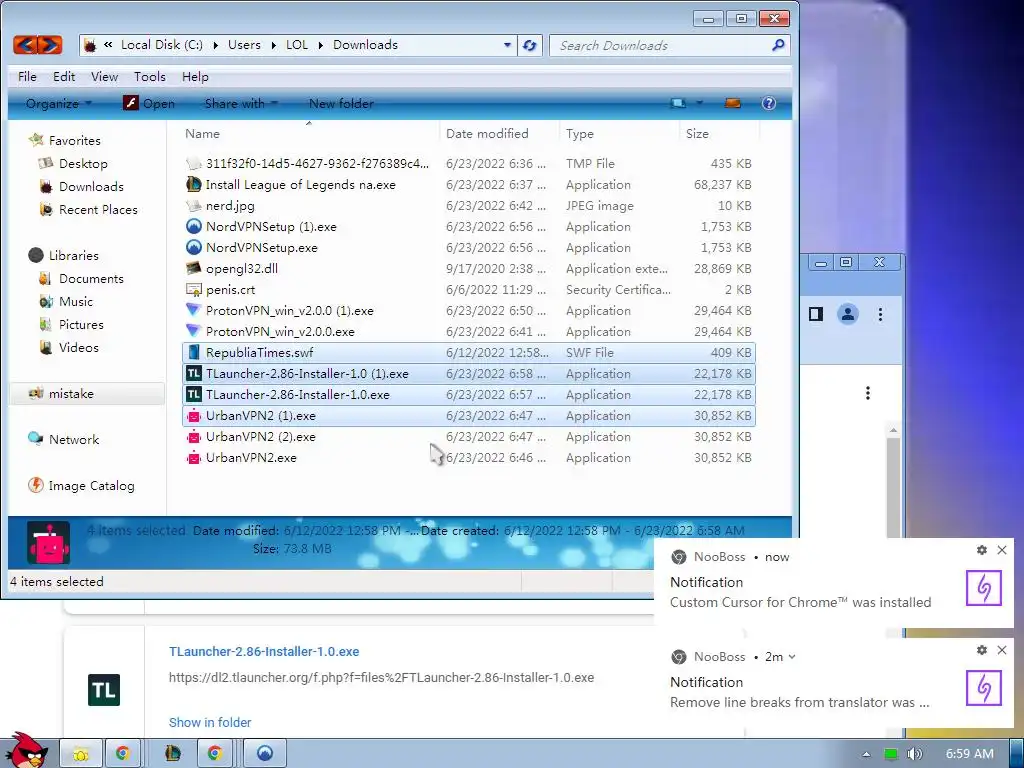Image resolution: width=1024 pixels, height=768 pixels.
Task: Click the New folder button
Action: (341, 103)
